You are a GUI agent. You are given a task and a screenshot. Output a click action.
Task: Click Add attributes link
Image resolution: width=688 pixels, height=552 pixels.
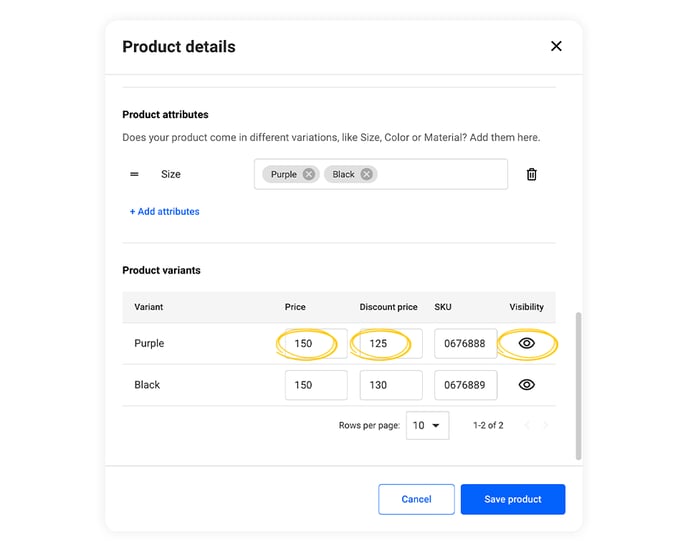[x=165, y=211]
